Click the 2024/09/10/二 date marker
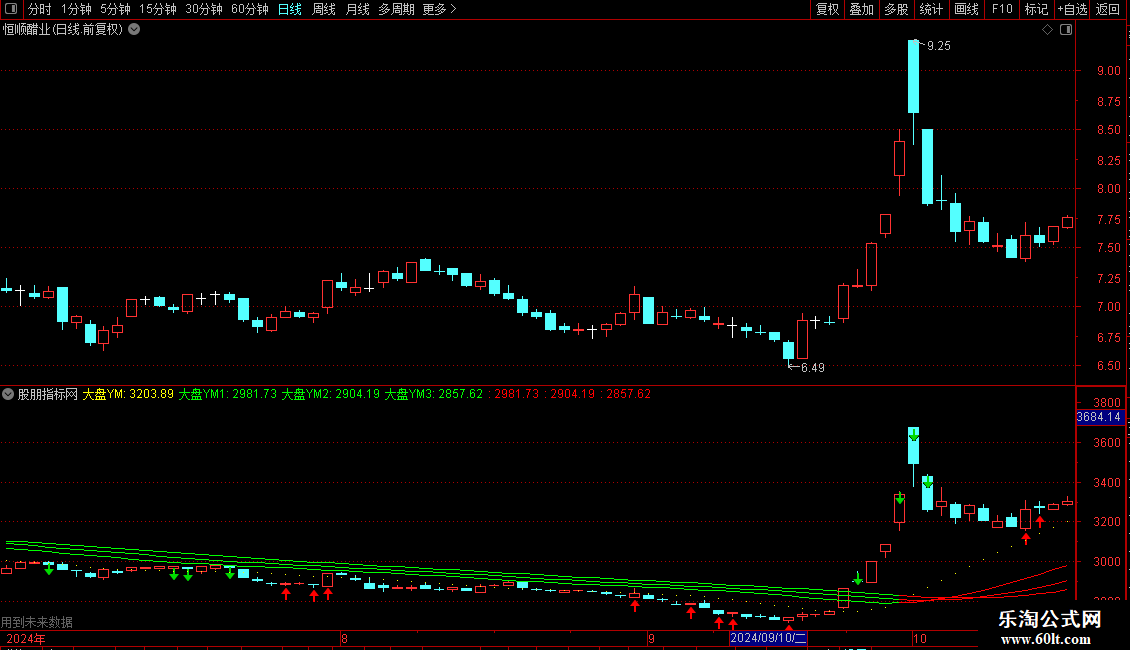The image size is (1130, 650). click(x=768, y=638)
